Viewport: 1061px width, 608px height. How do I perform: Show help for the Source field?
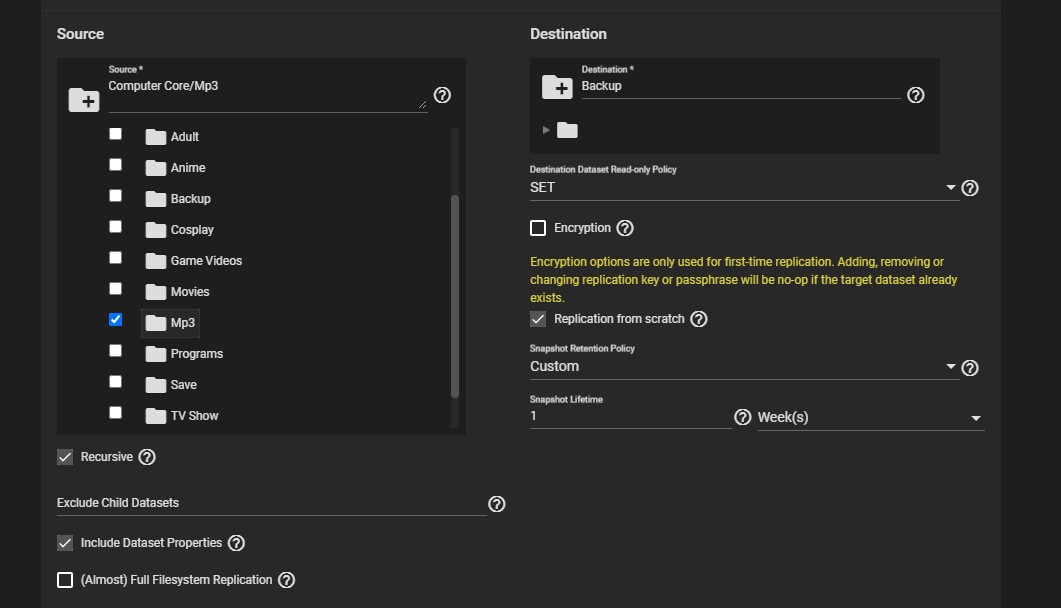442,95
